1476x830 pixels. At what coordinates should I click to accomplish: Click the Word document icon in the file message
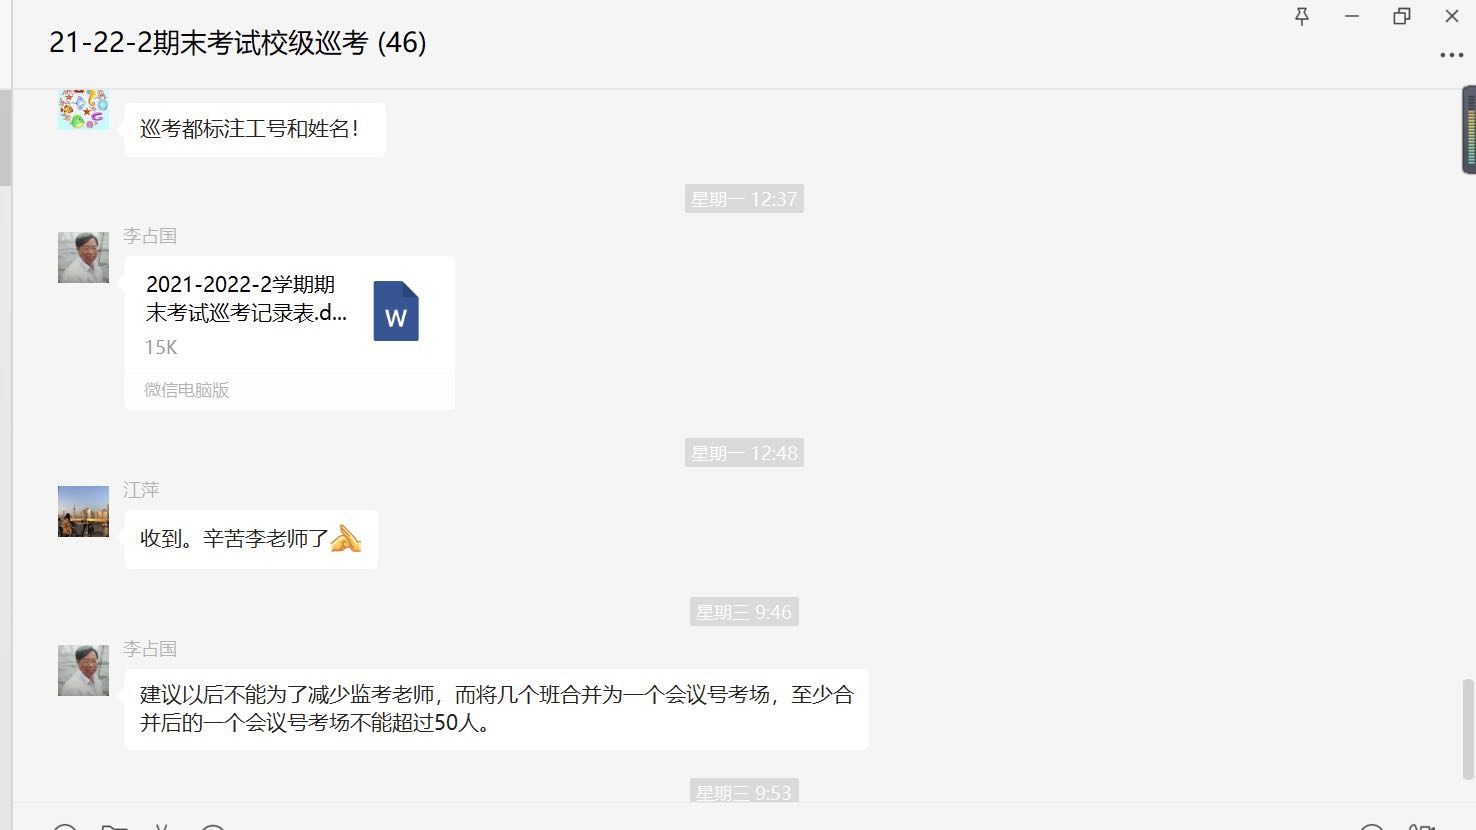coord(396,311)
